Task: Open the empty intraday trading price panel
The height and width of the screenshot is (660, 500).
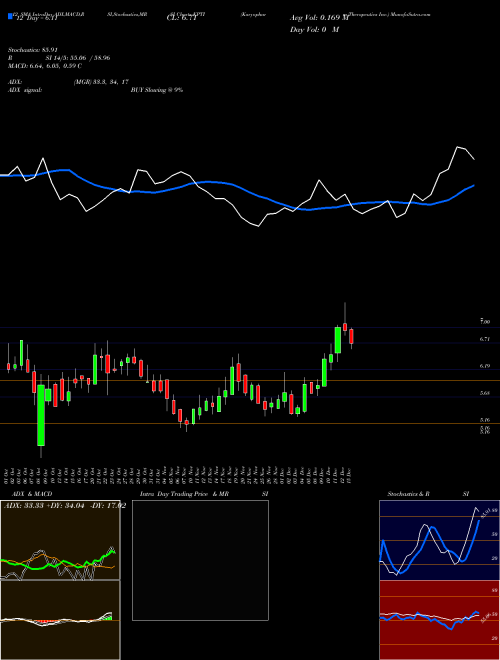Action: click(x=200, y=560)
